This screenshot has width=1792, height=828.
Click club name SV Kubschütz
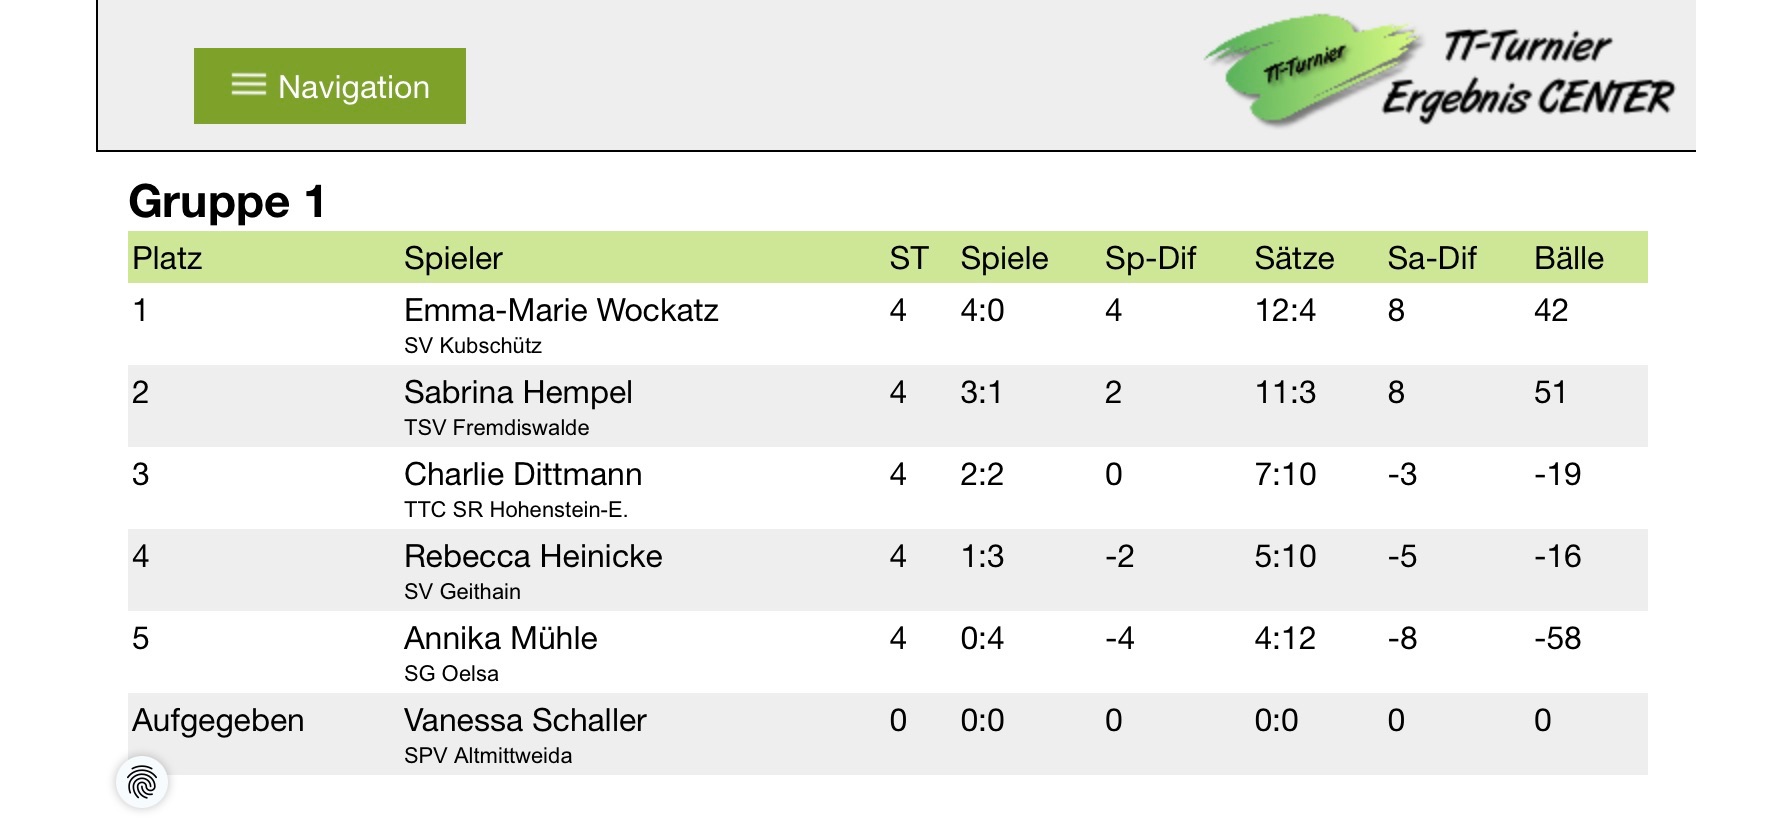(x=473, y=346)
